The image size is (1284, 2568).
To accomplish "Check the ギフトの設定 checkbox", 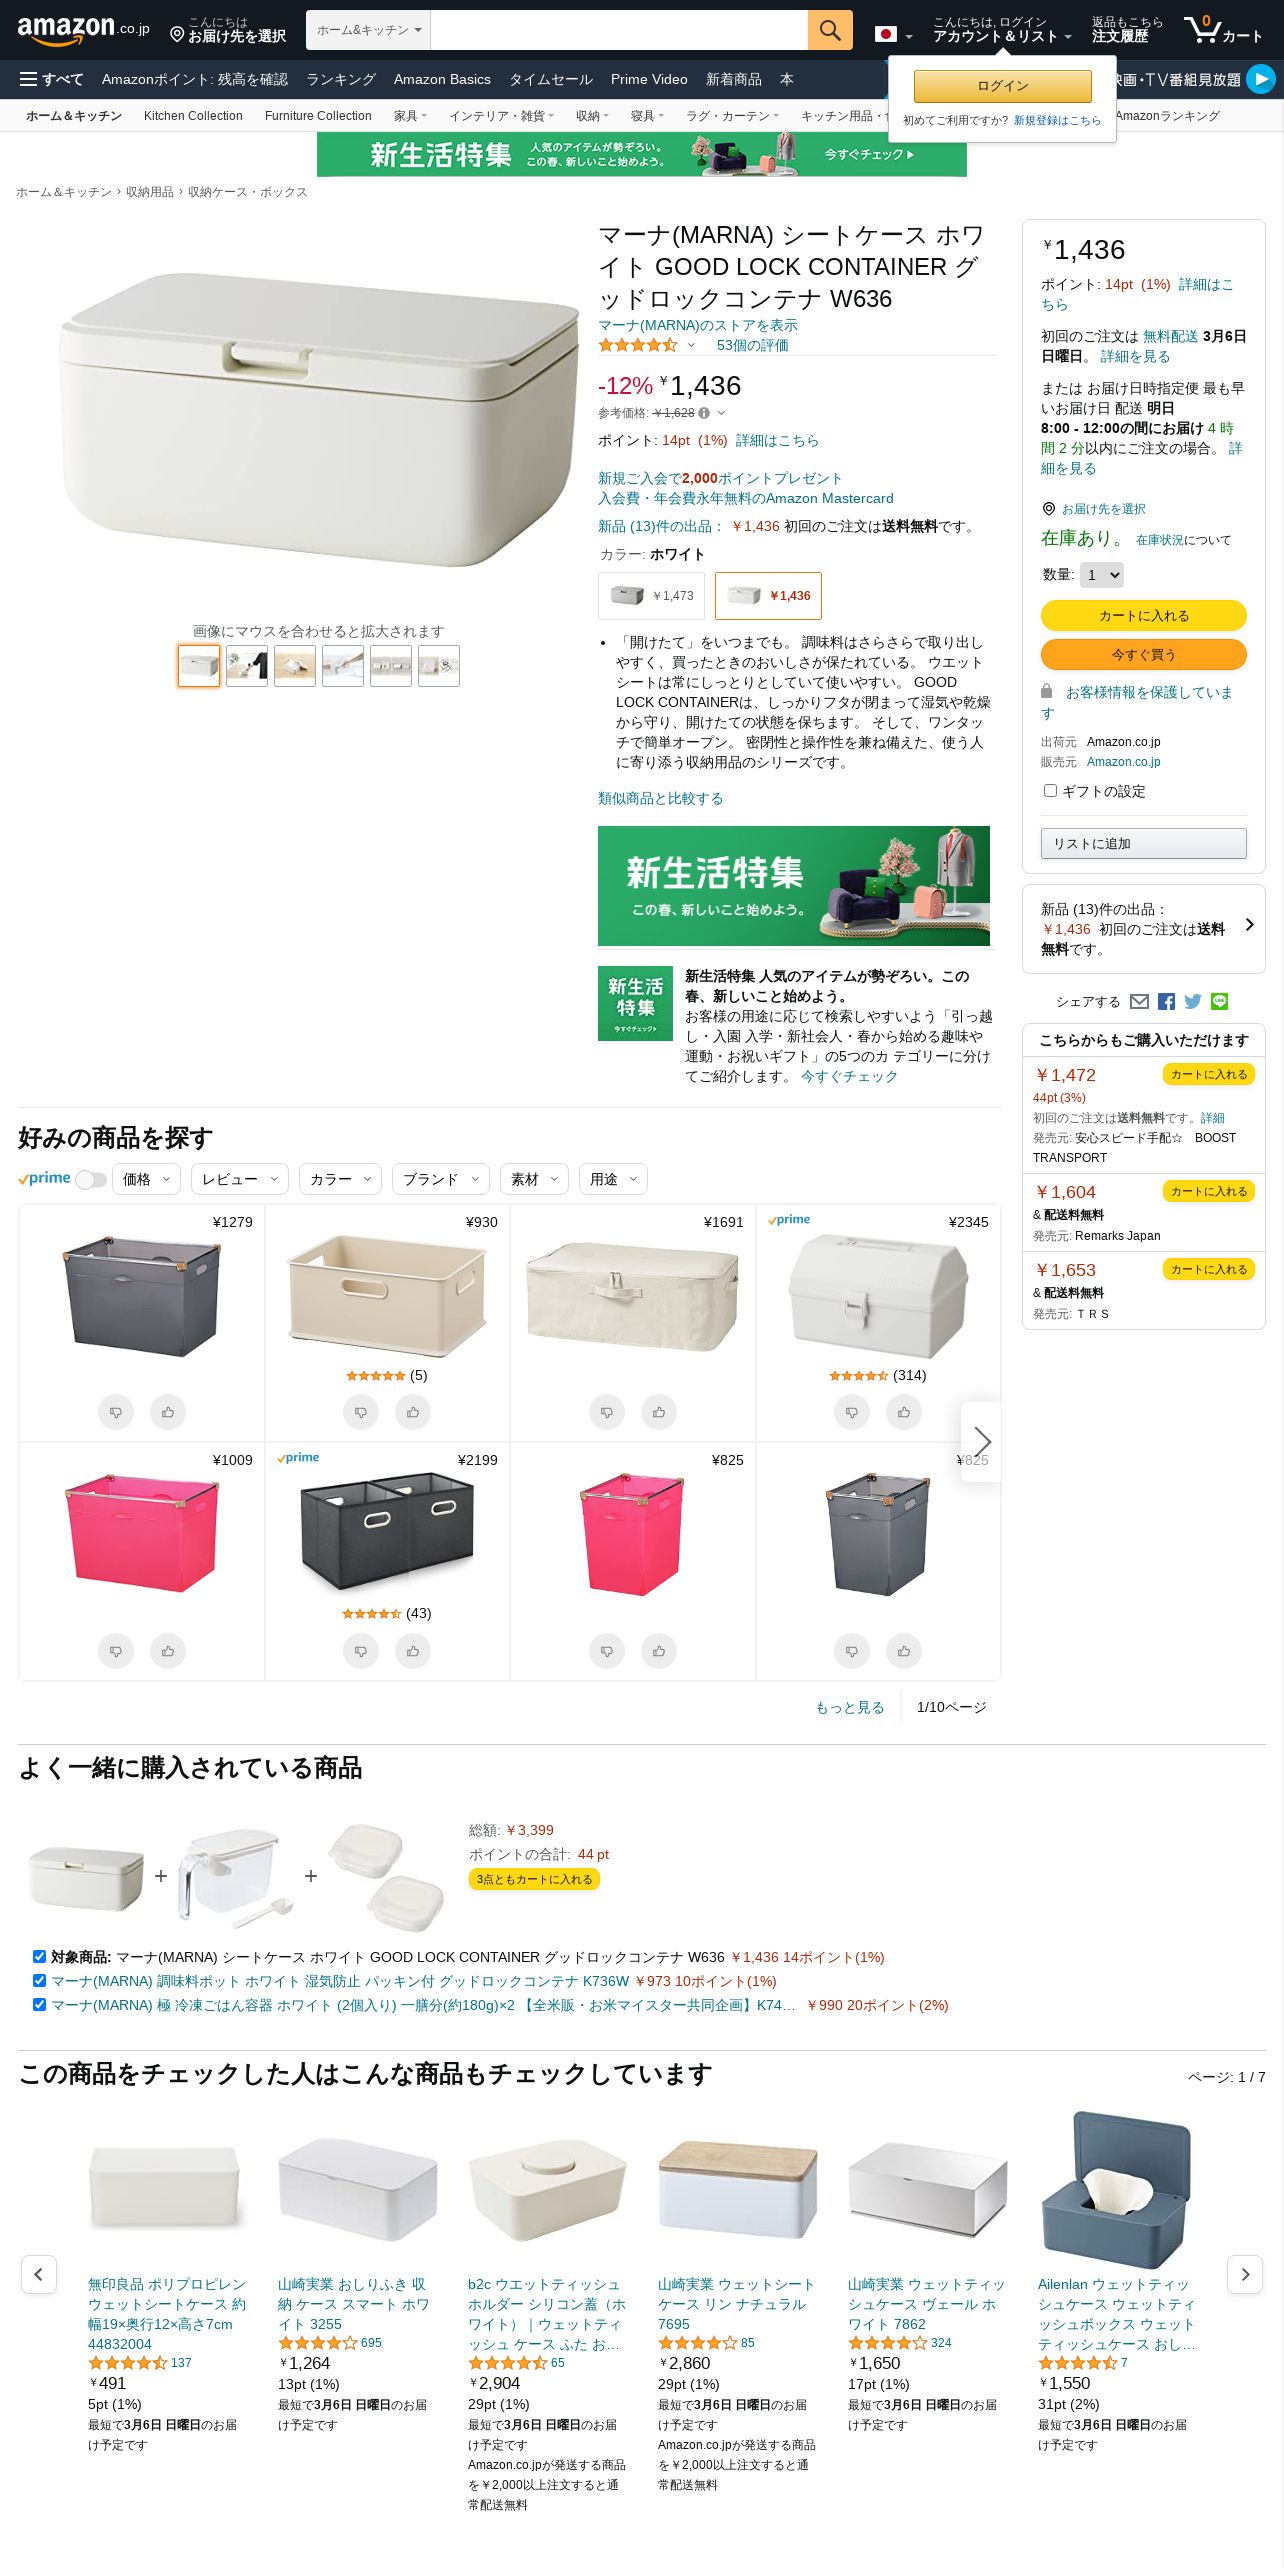I will coord(1050,790).
